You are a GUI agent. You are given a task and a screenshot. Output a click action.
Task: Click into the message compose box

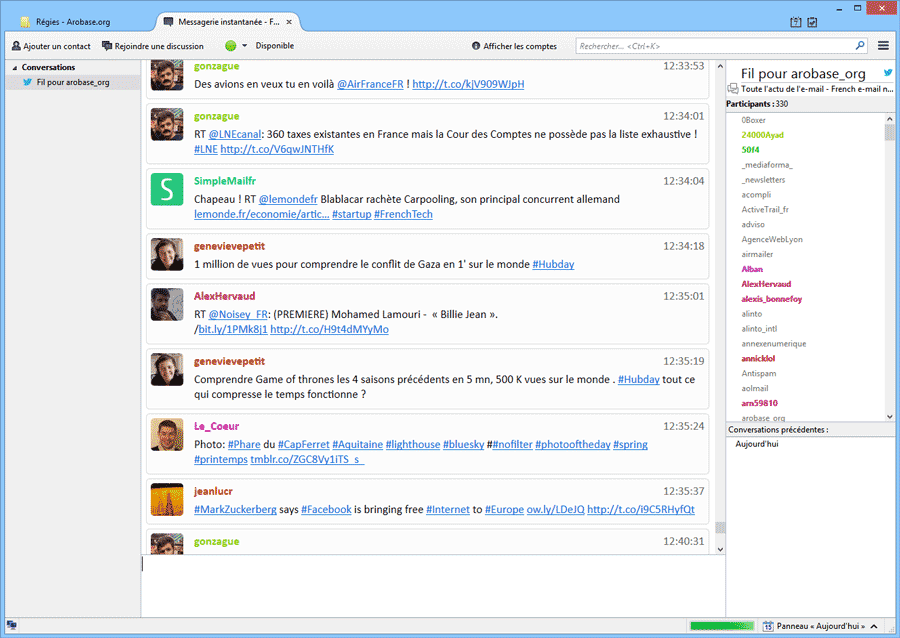tap(433, 585)
